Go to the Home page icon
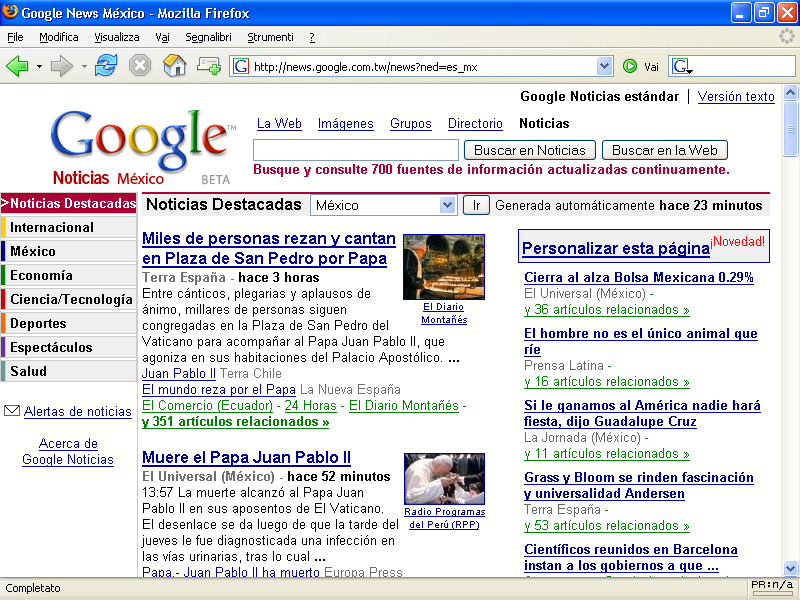 tap(174, 65)
